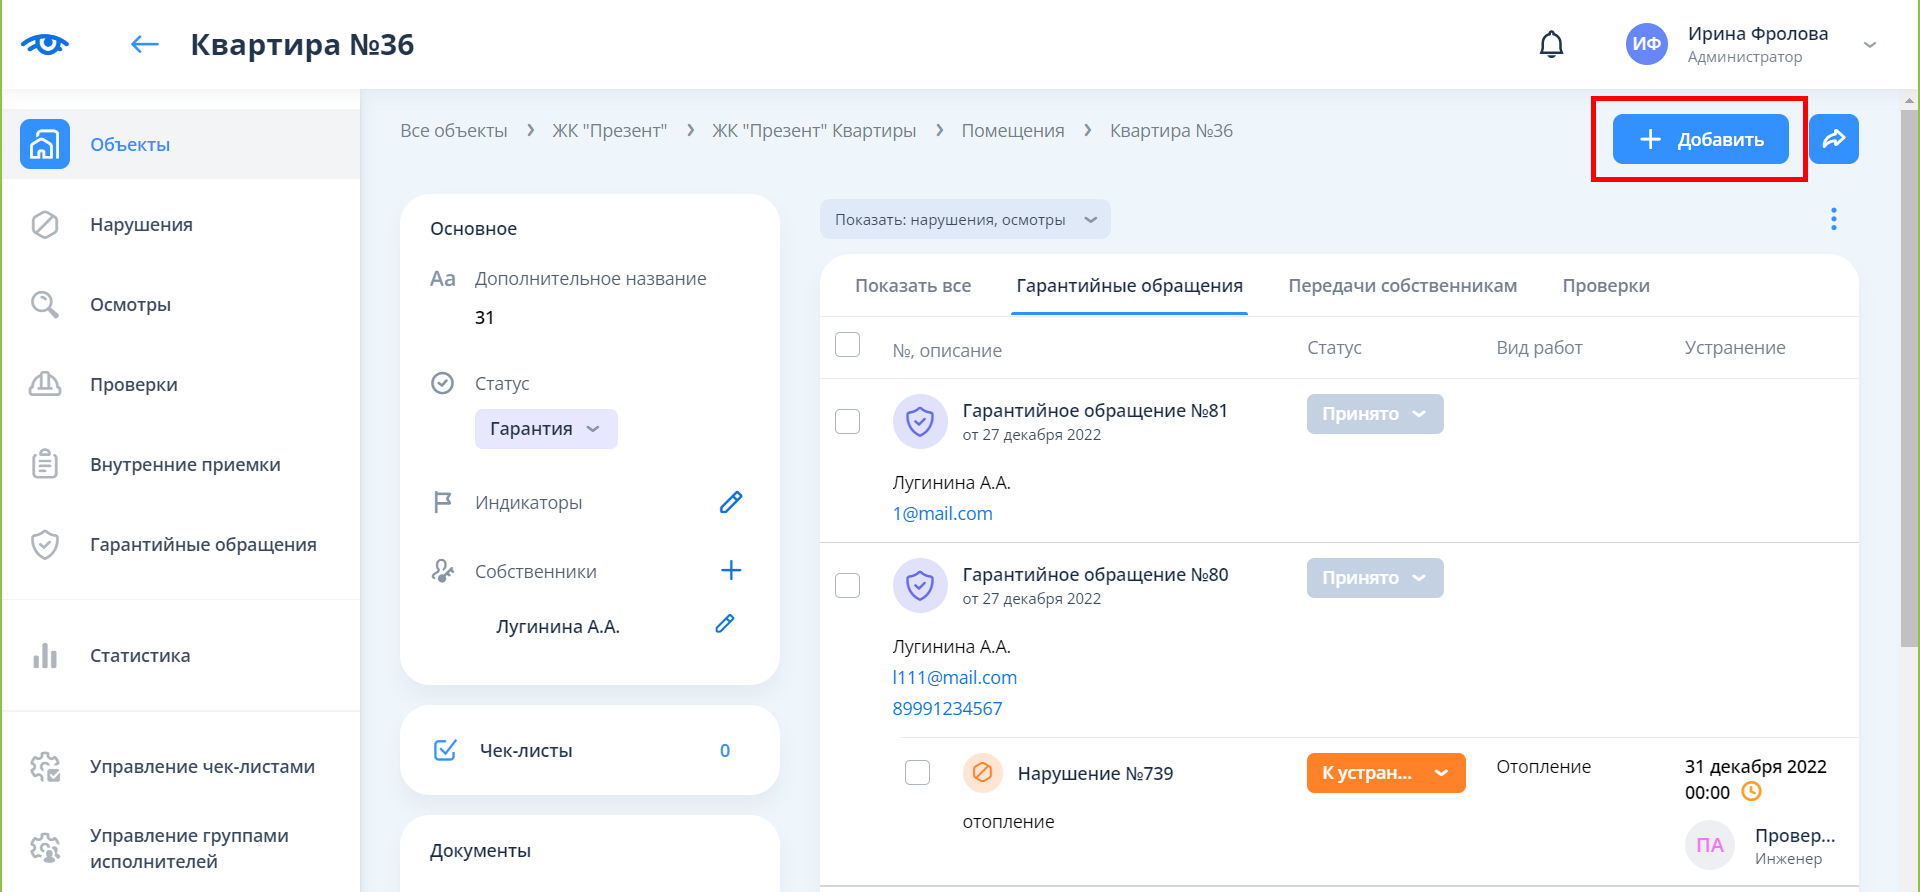Screen dimensions: 1920x892
Task: Switch to the Передачи собственникам tab
Action: 1402,286
